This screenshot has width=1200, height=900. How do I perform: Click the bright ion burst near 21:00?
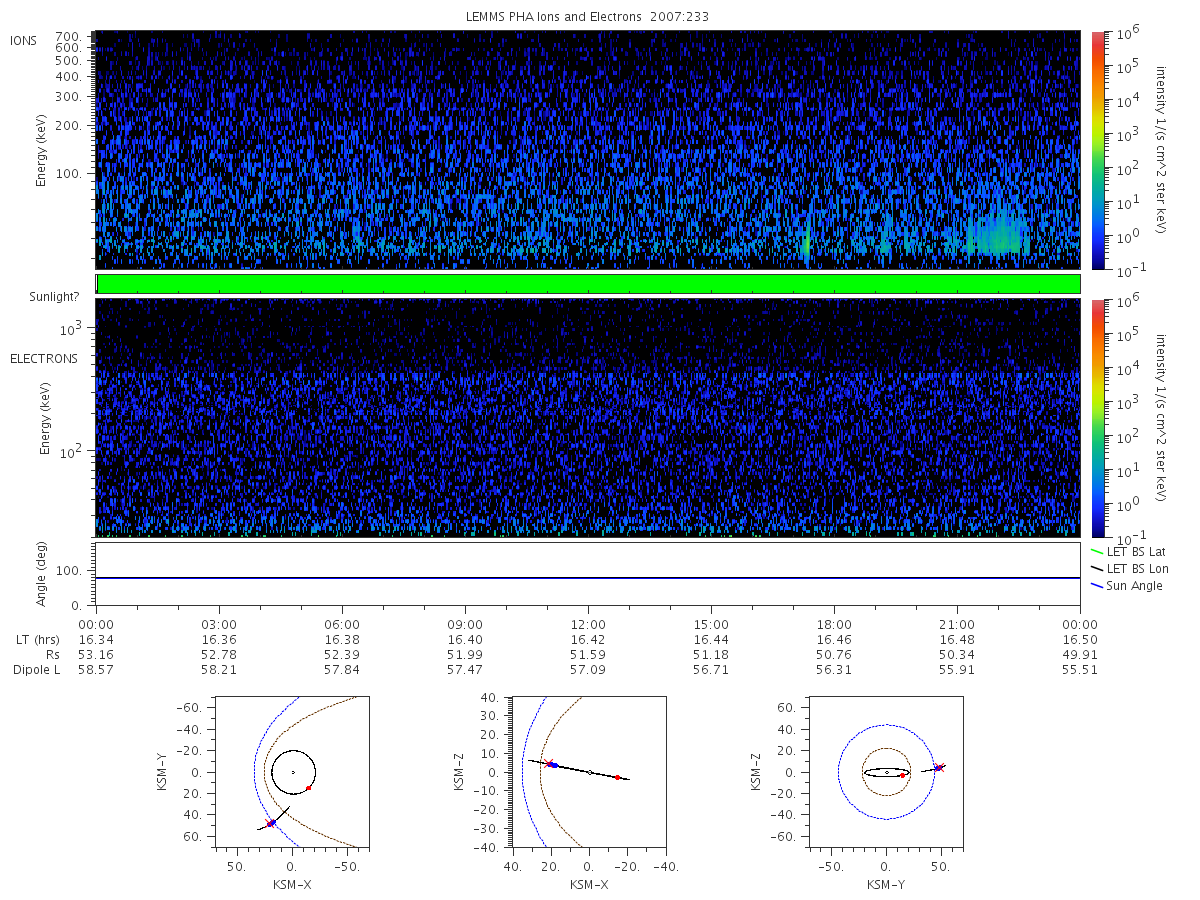pos(997,234)
